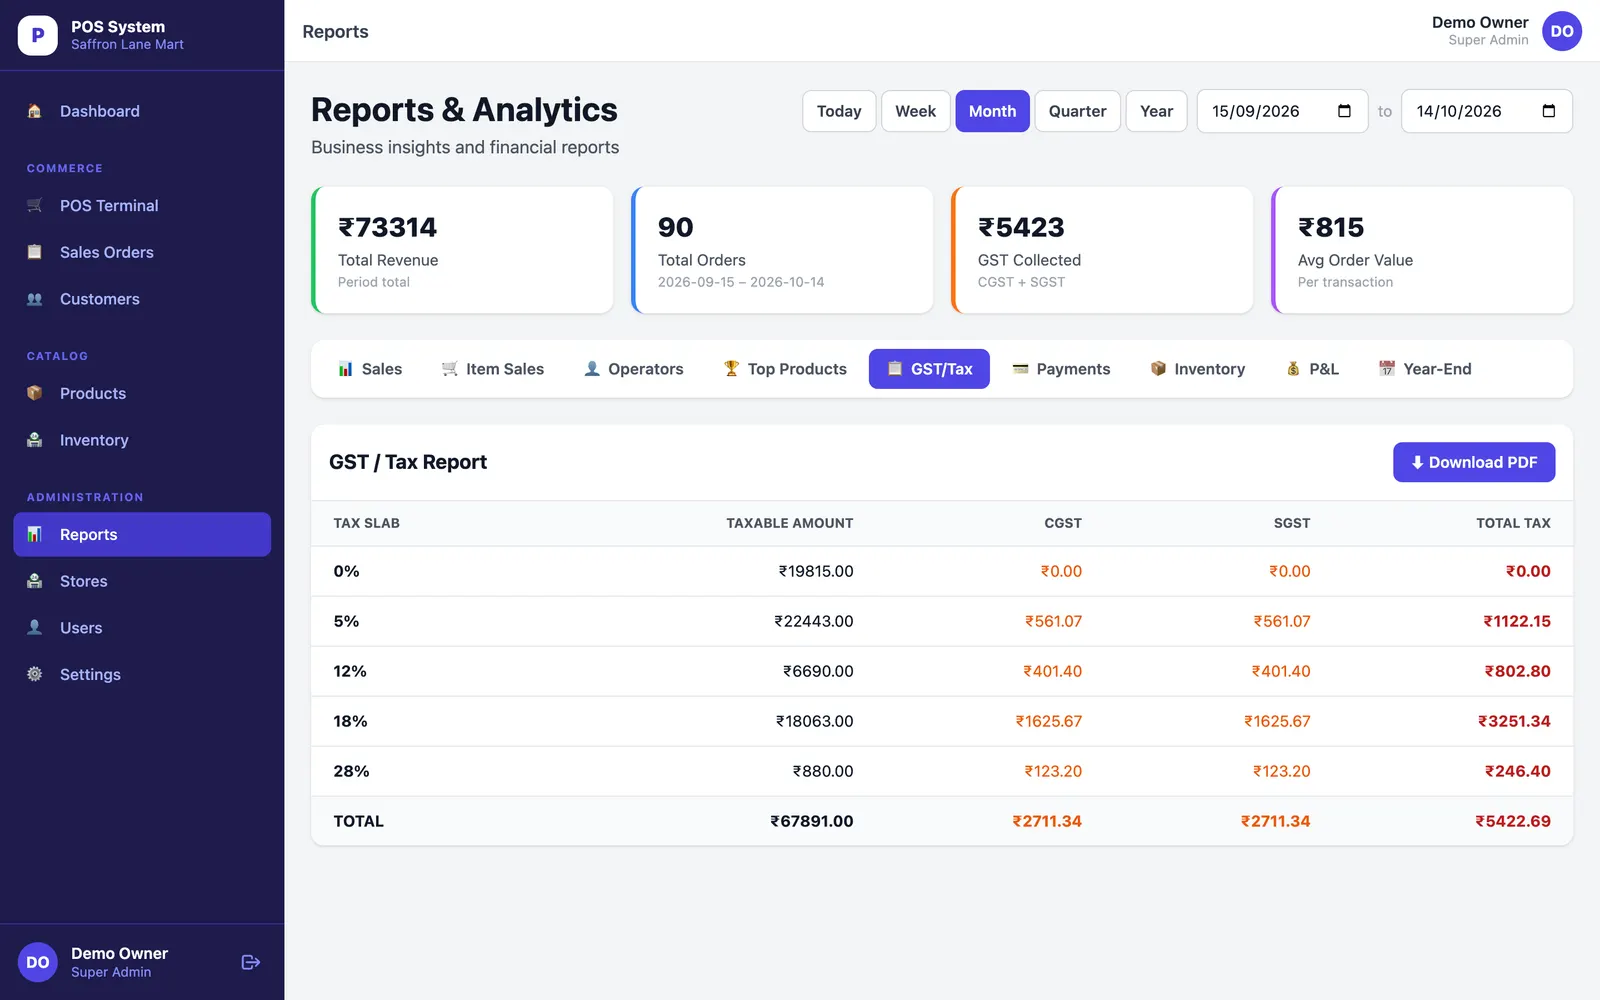Image resolution: width=1600 pixels, height=1000 pixels.
Task: Click the Inventory icon in sidebar
Action: point(35,440)
